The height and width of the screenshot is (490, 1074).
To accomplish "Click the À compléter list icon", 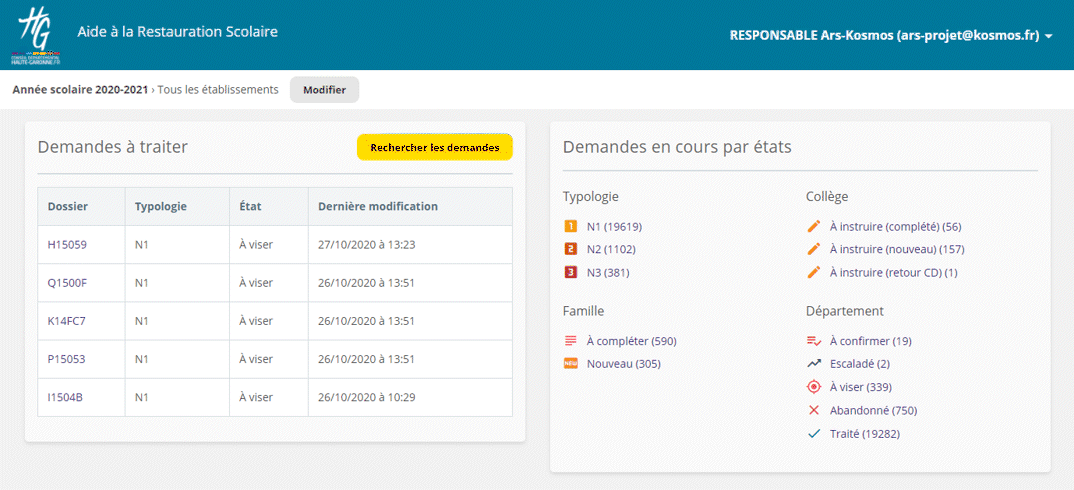I will [x=571, y=341].
